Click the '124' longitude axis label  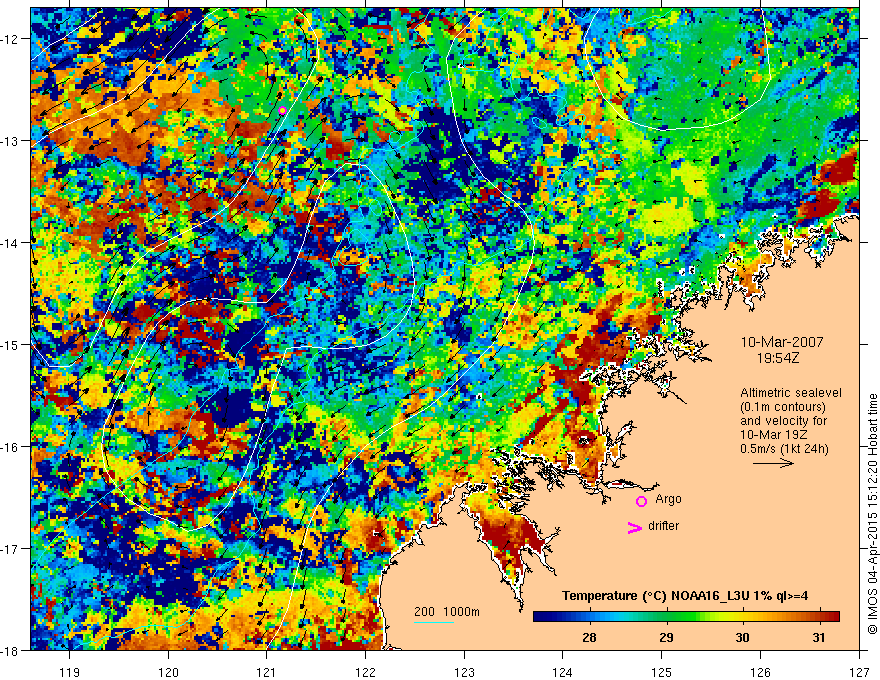[x=563, y=672]
